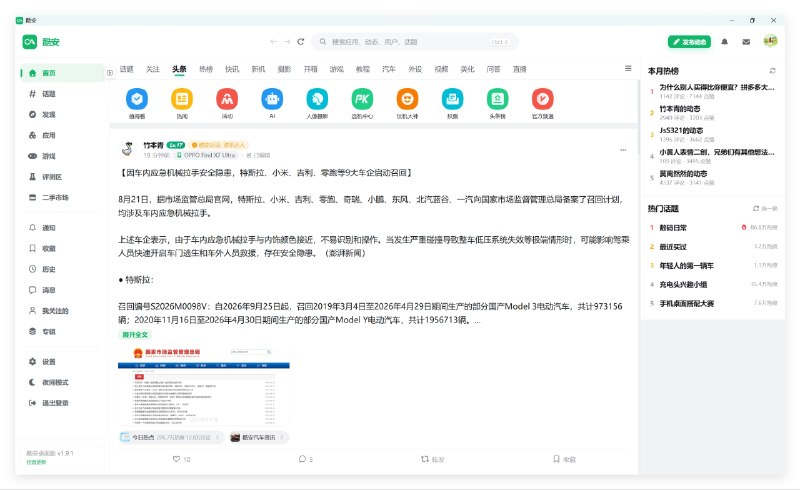Open the tab list hamburger menu
Screen dimensions: 800x490
(x=628, y=68)
